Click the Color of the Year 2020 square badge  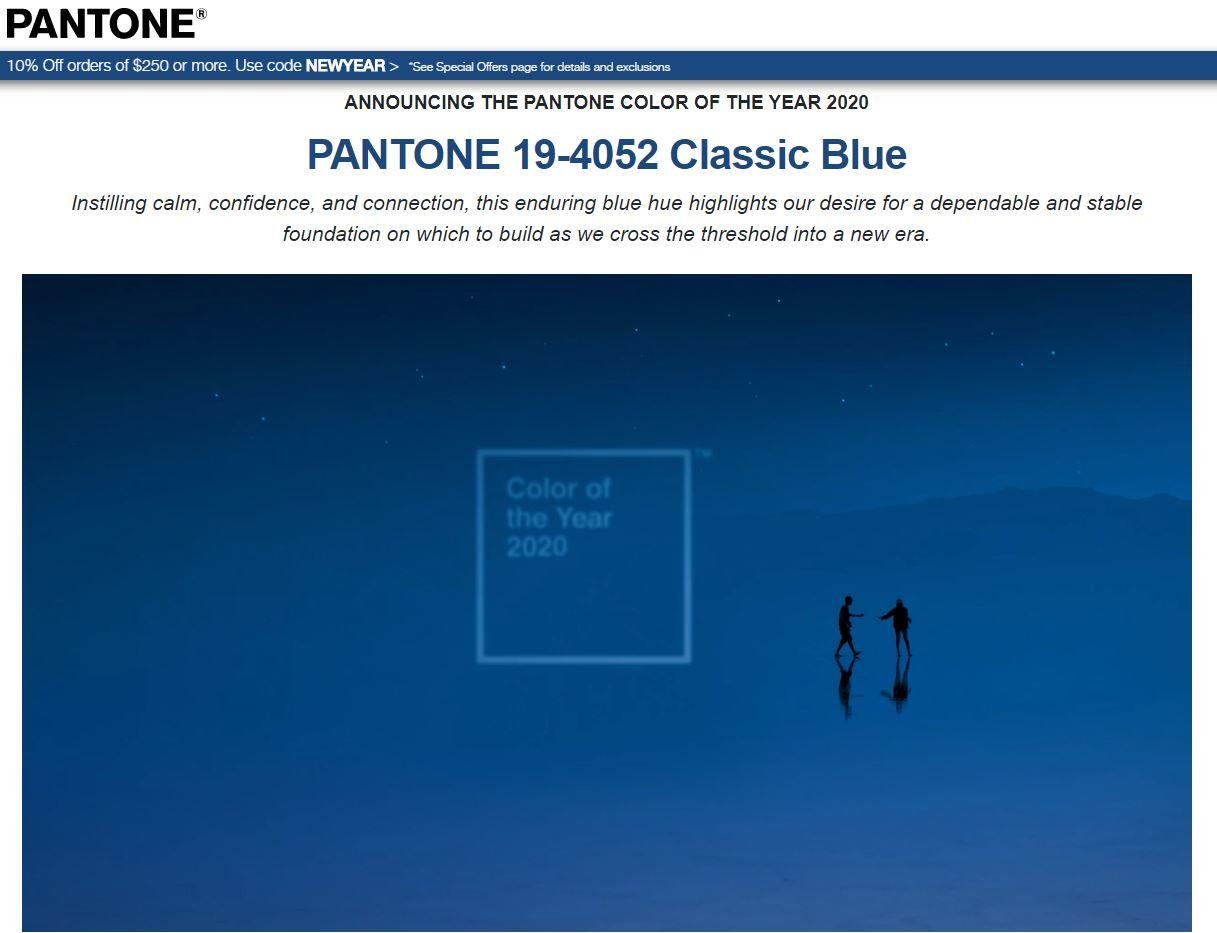[584, 556]
